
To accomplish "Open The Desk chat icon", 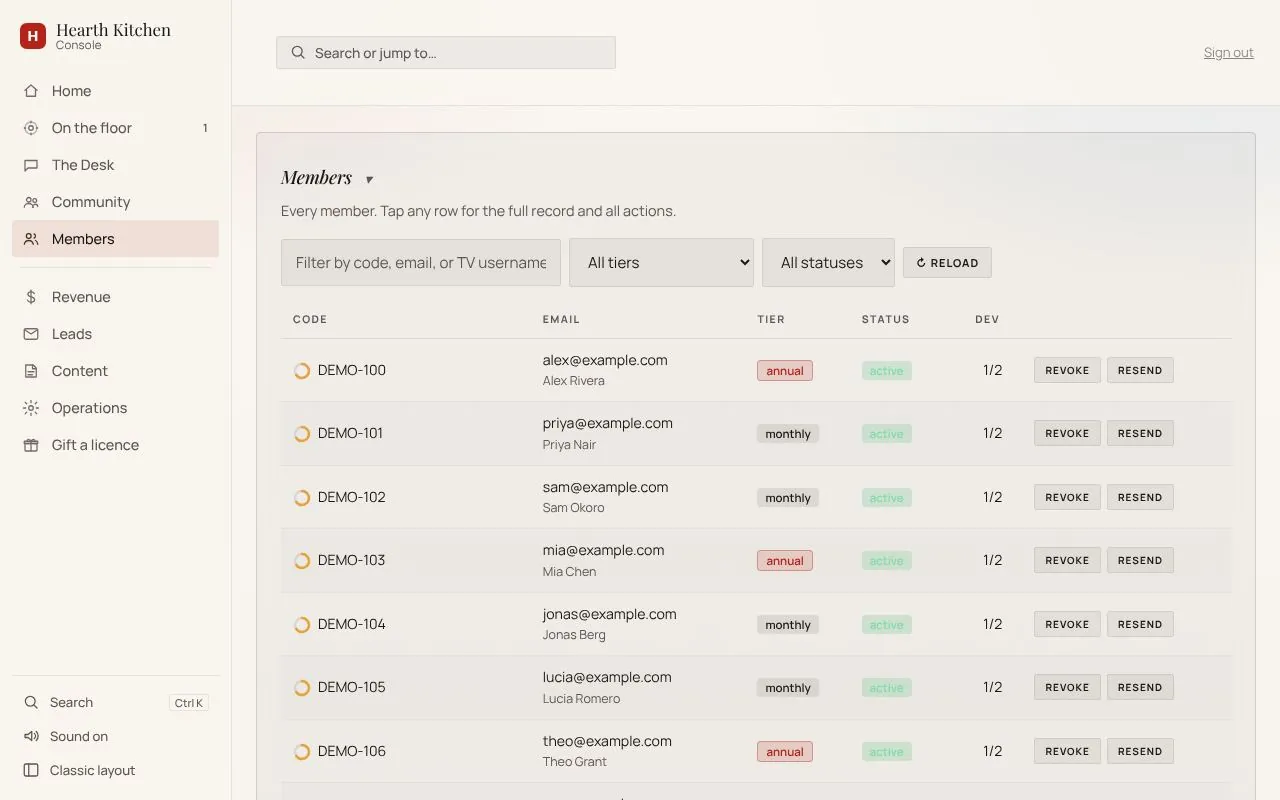I will (x=31, y=165).
